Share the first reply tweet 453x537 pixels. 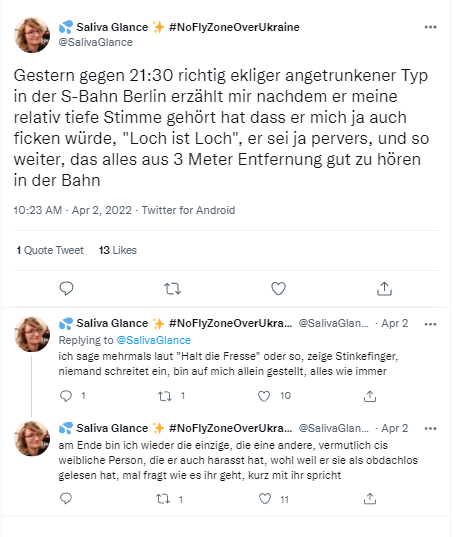pos(370,396)
